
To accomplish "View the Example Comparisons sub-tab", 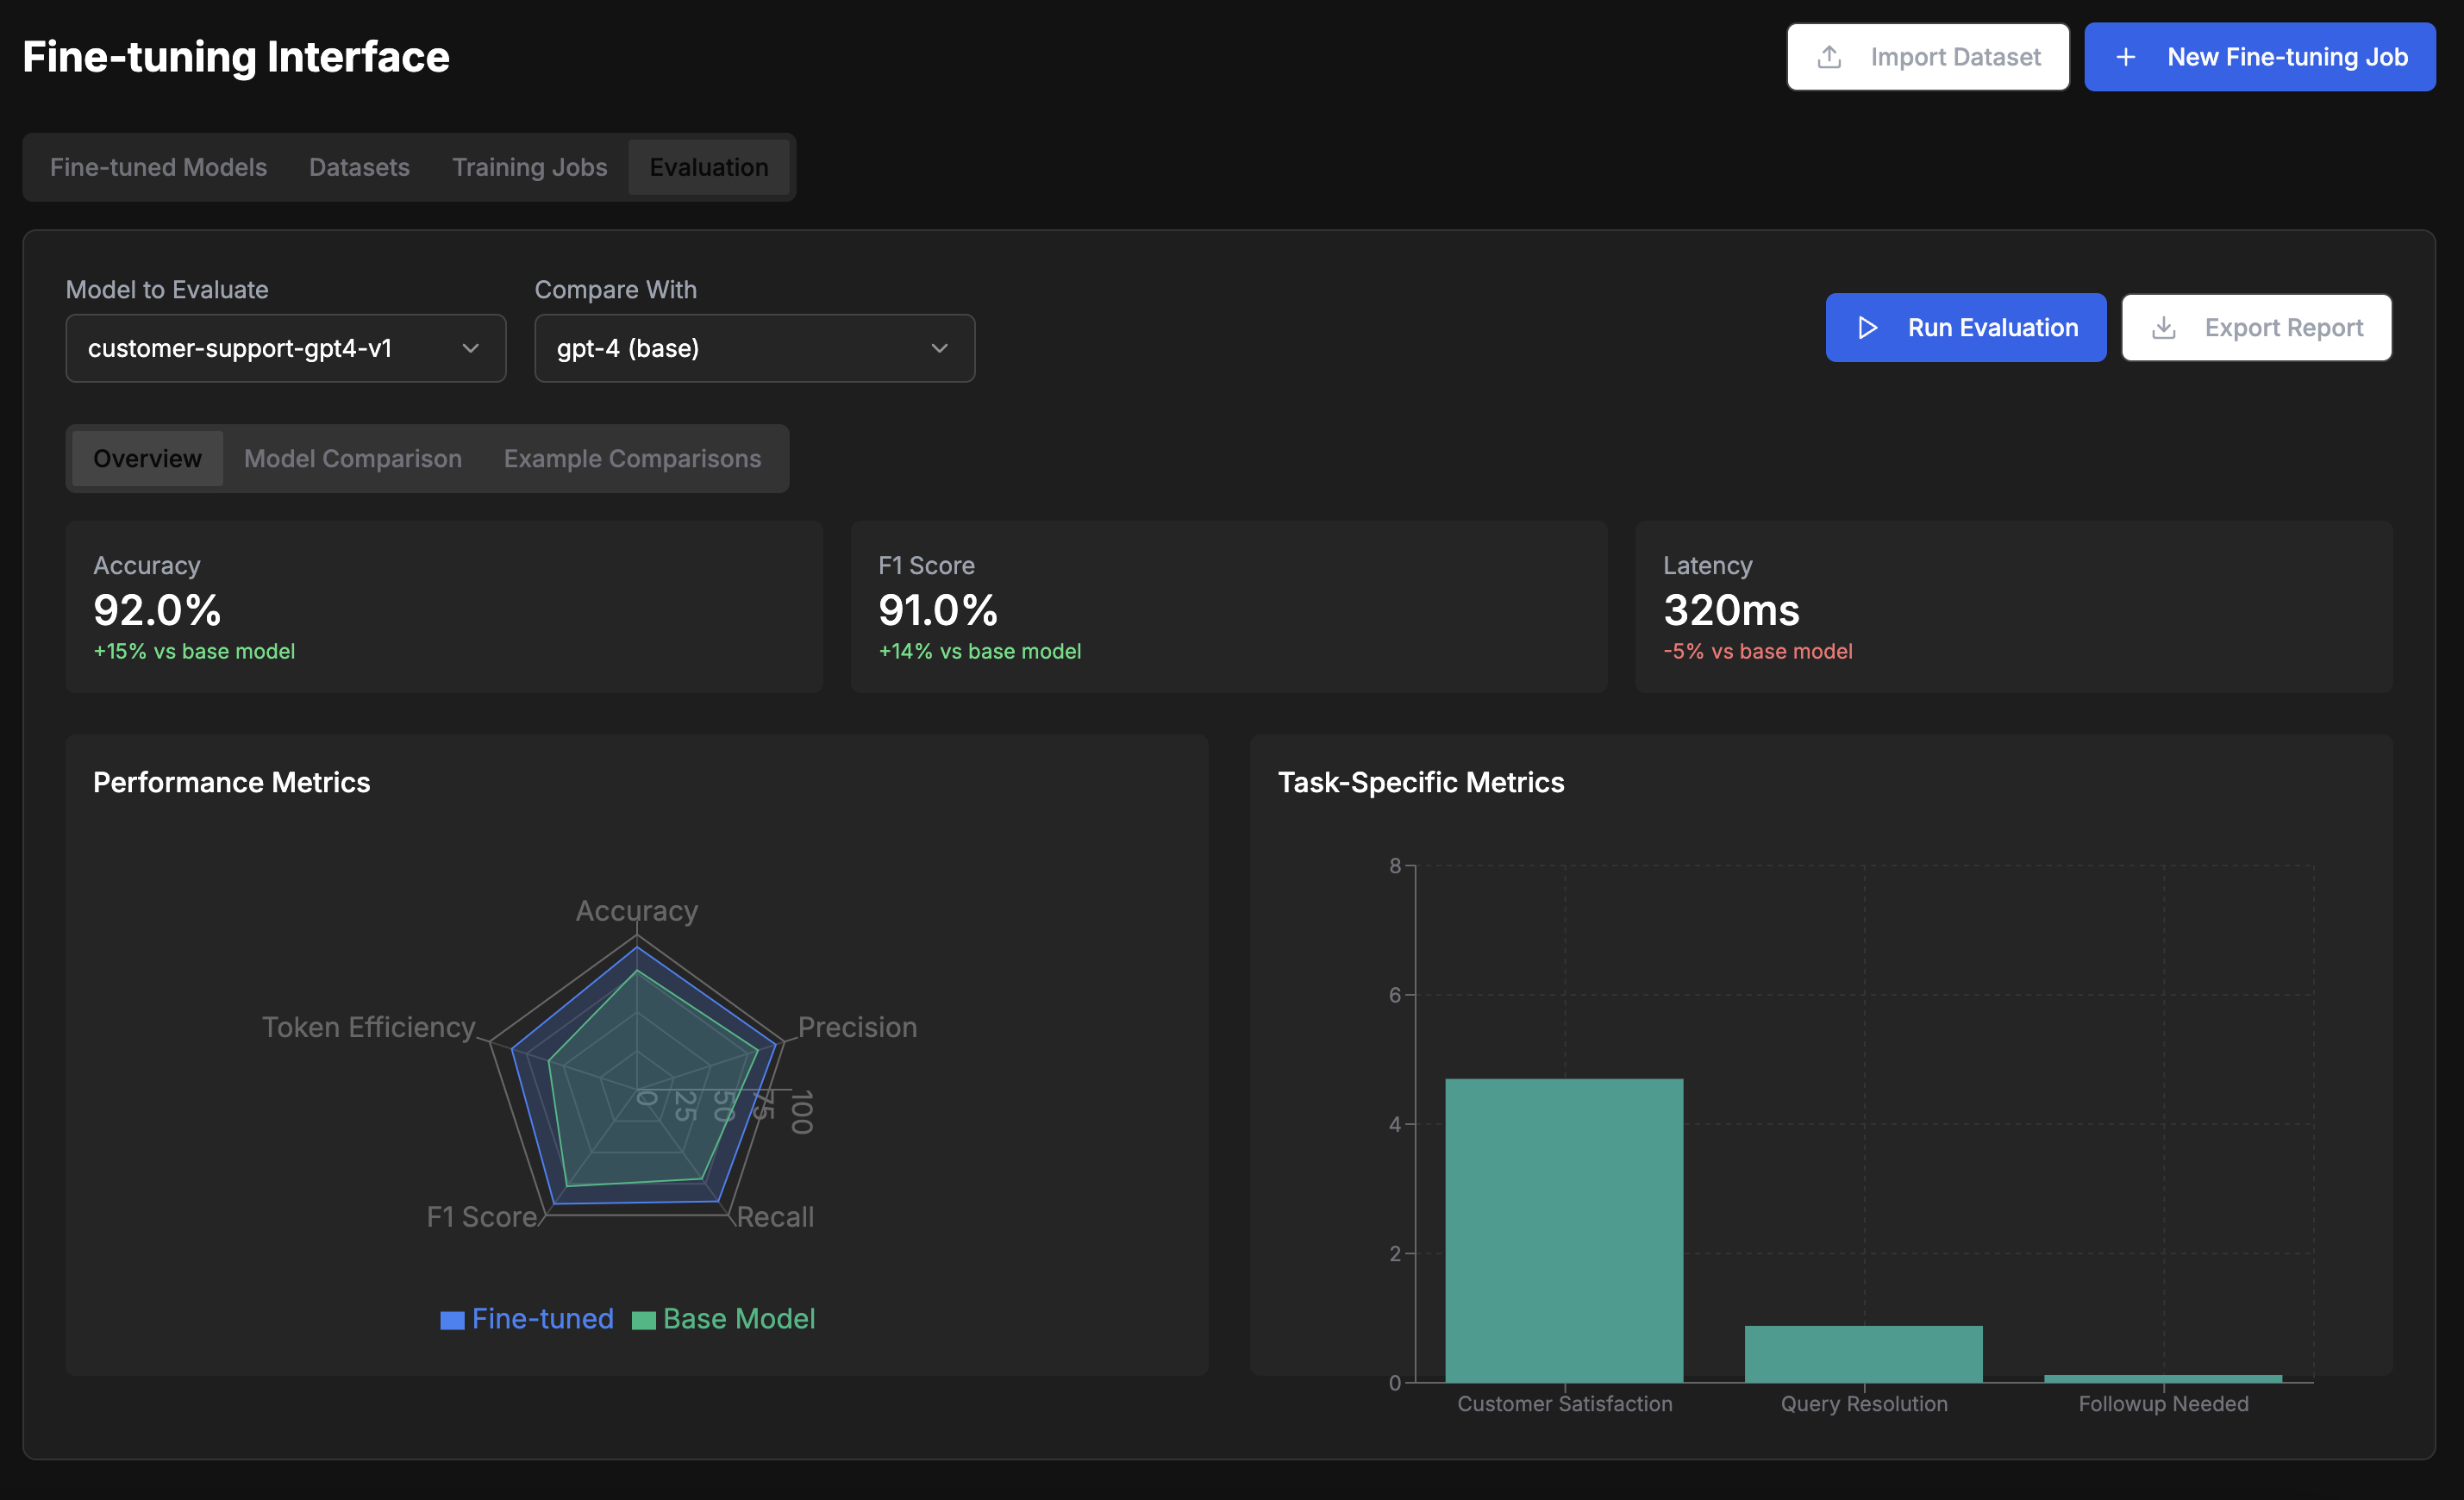I will tap(632, 459).
